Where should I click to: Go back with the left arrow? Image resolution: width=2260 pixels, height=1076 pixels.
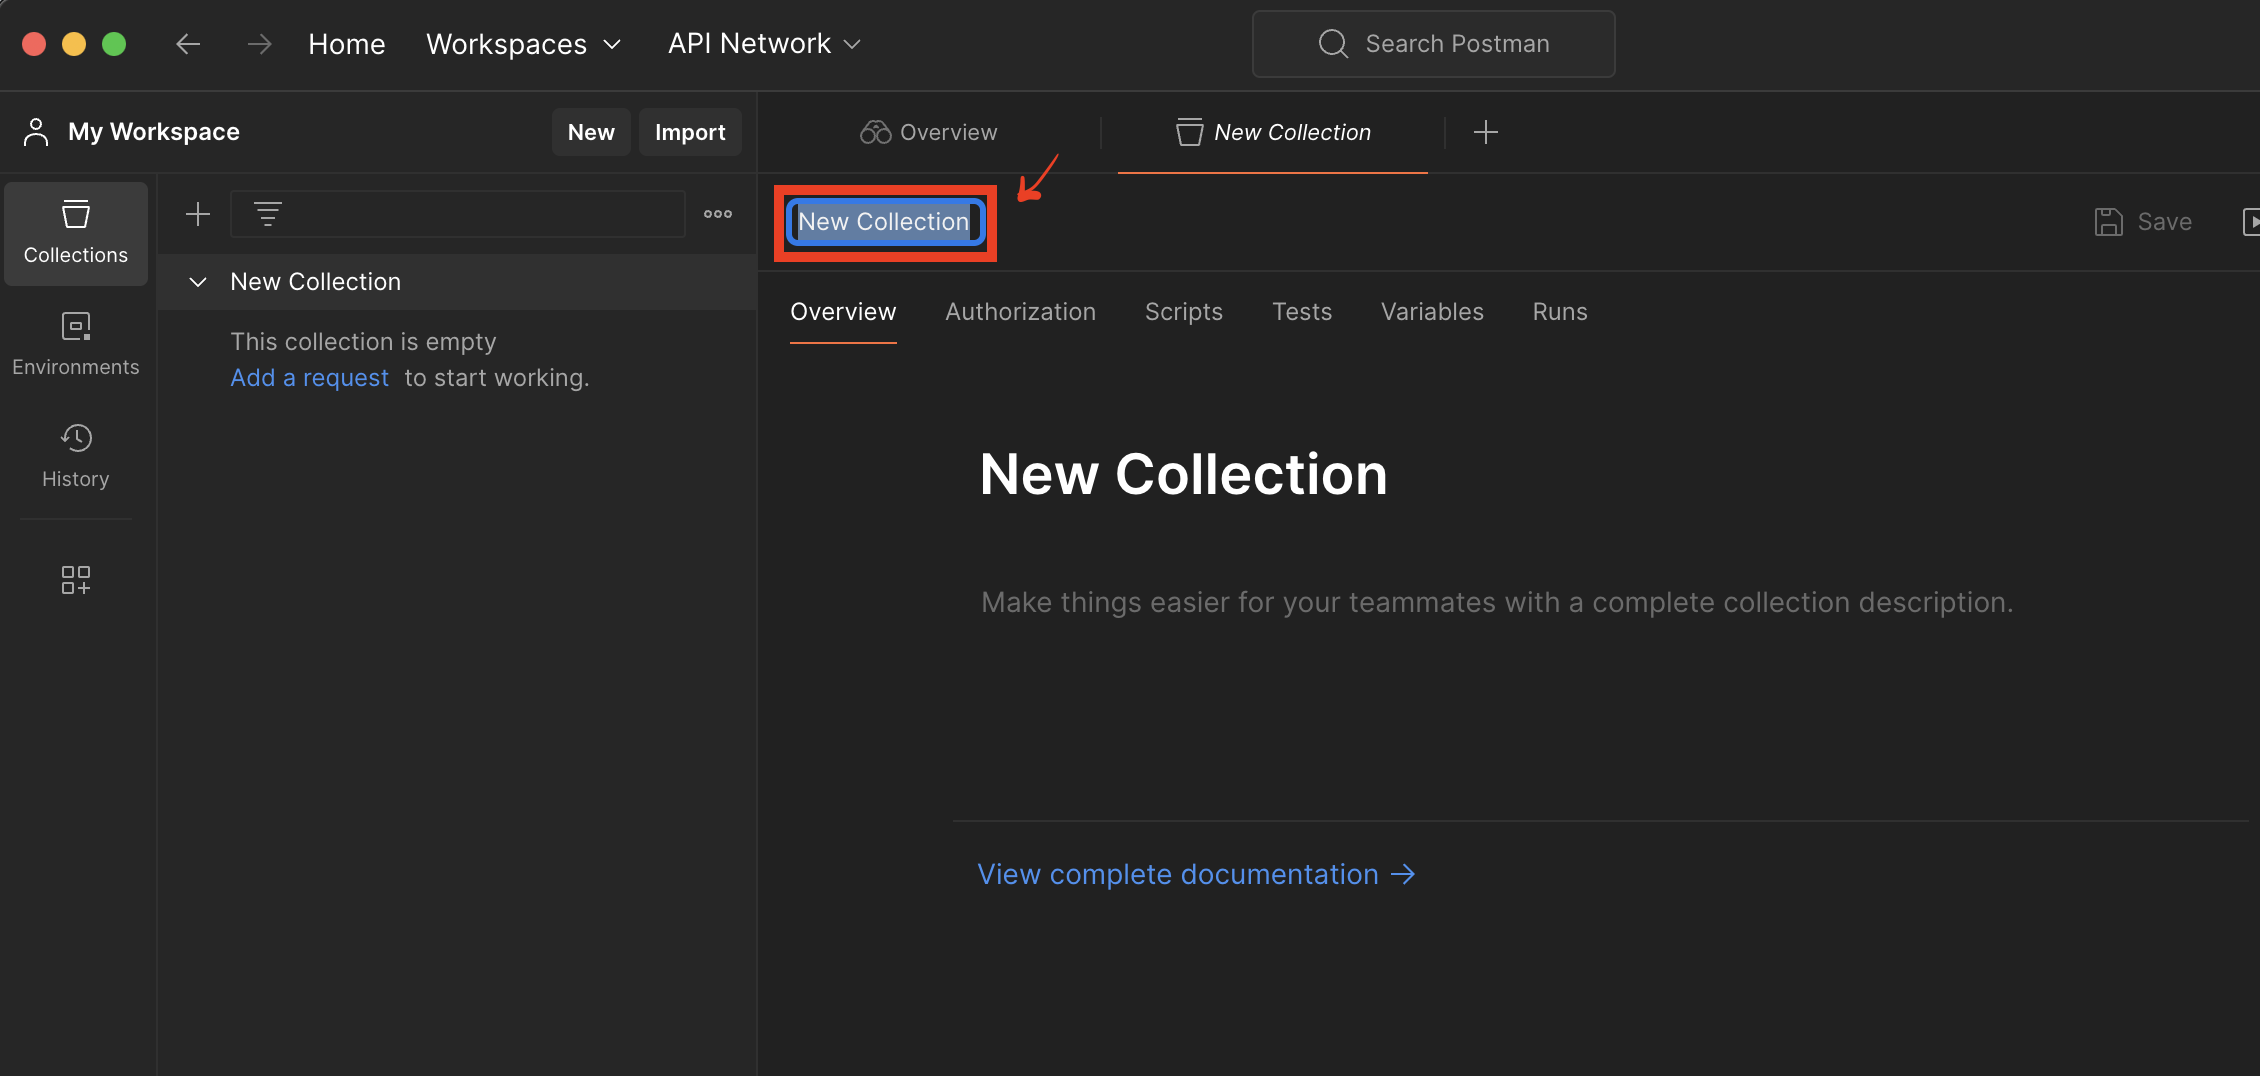pos(188,44)
